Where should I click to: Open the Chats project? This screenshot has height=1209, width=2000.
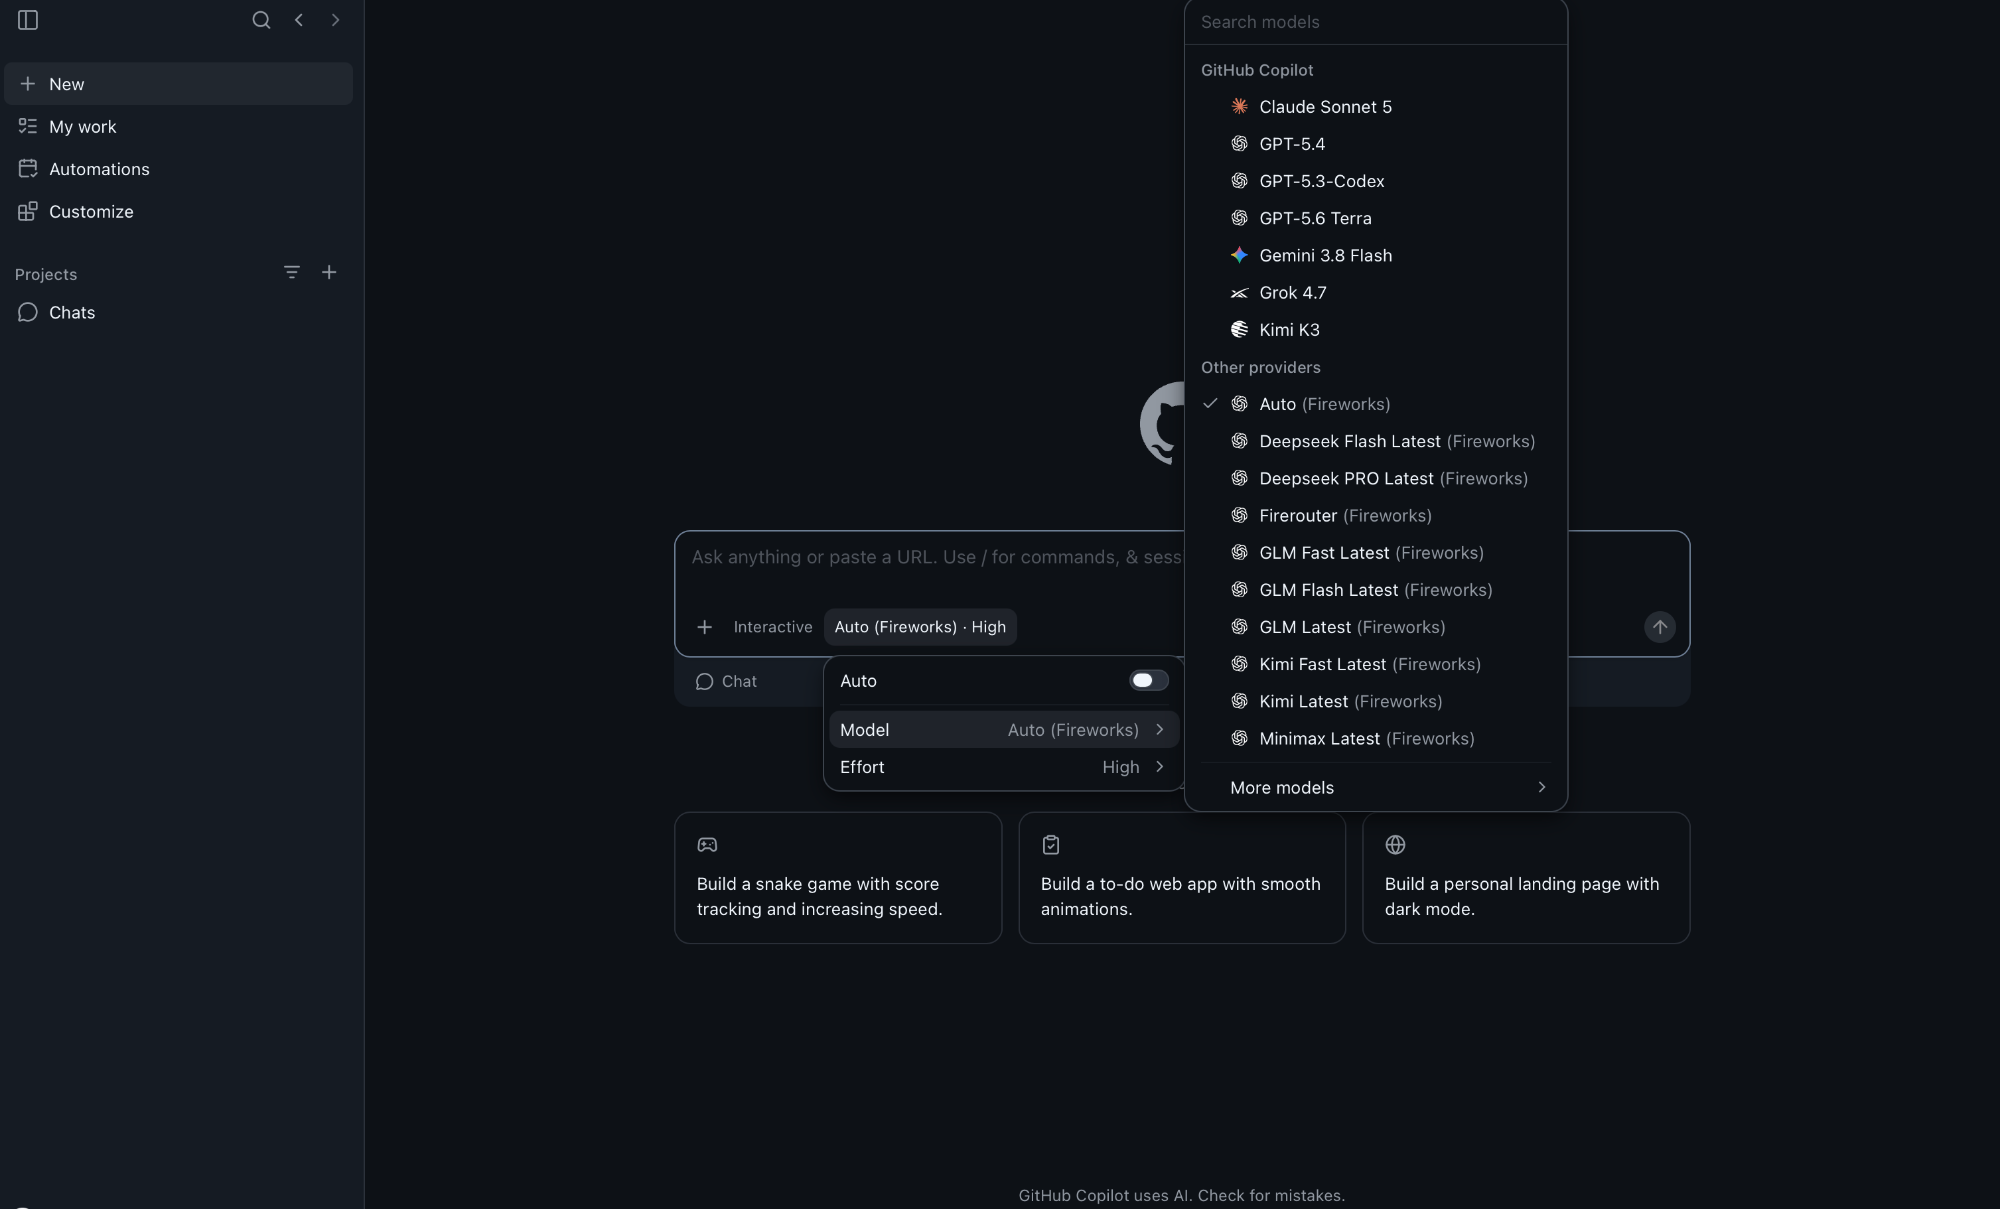tap(179, 312)
